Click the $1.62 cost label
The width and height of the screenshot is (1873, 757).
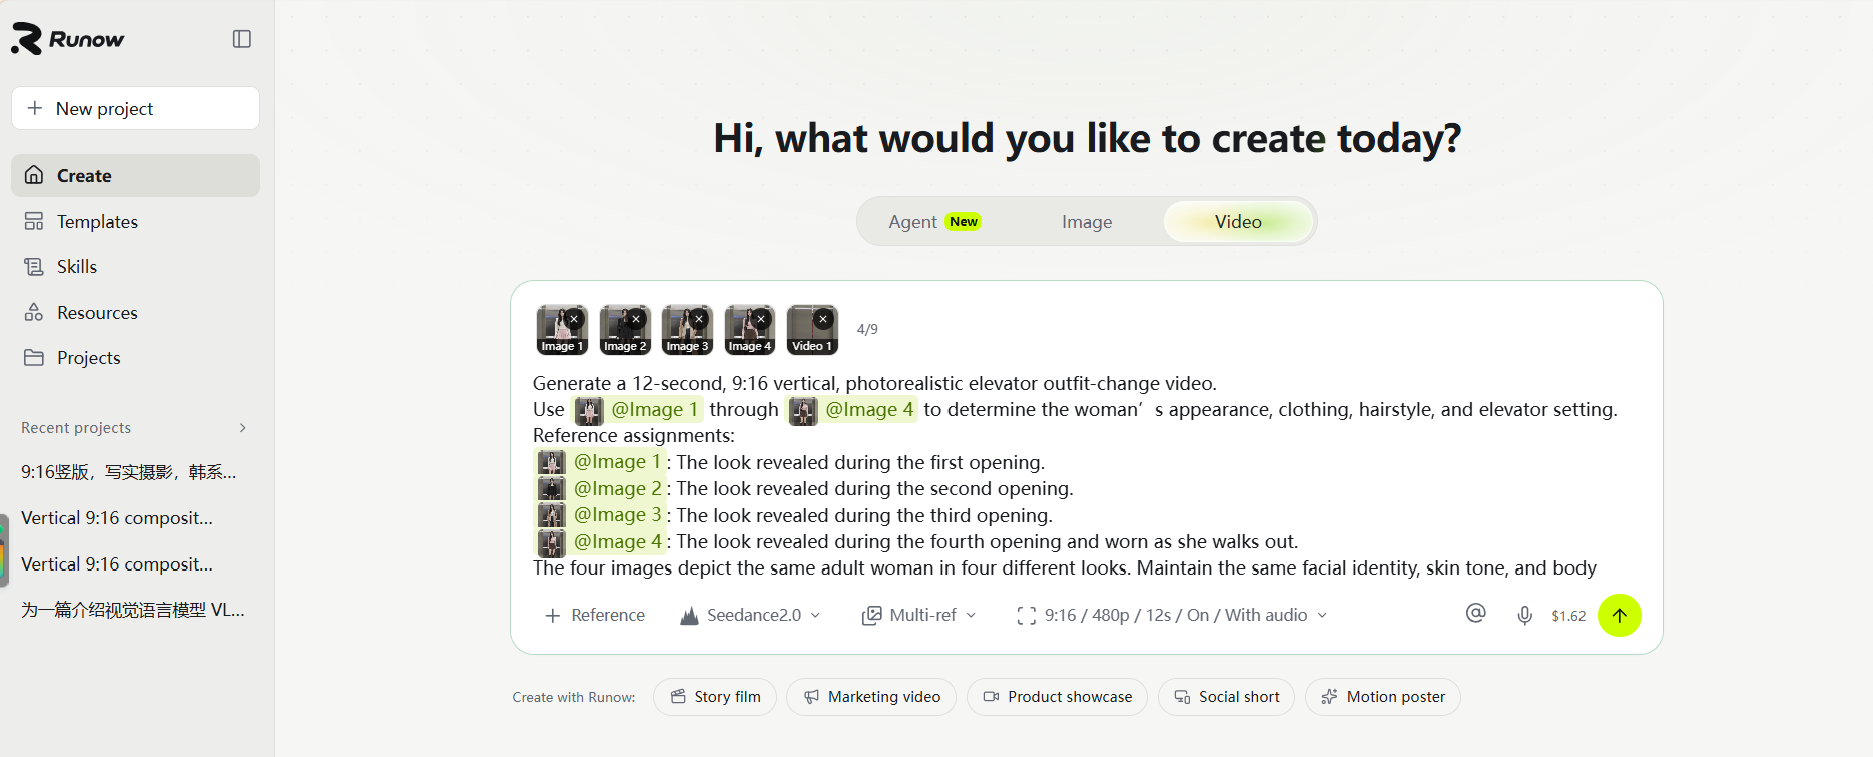pos(1568,616)
